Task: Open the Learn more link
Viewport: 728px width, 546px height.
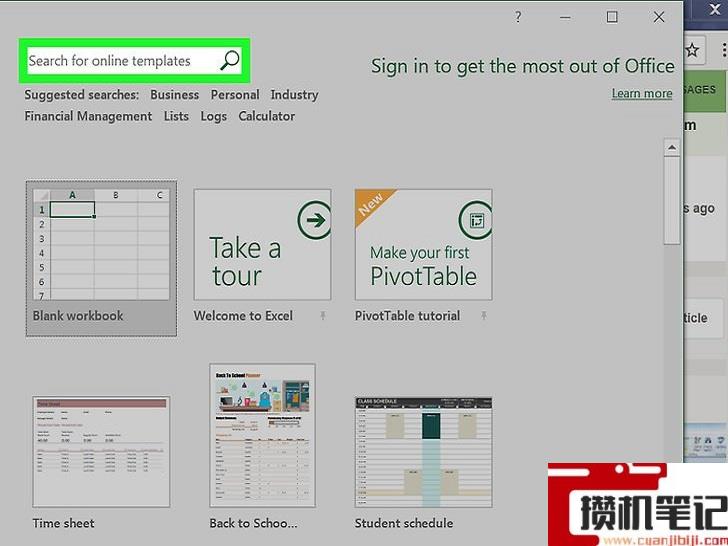Action: click(642, 93)
